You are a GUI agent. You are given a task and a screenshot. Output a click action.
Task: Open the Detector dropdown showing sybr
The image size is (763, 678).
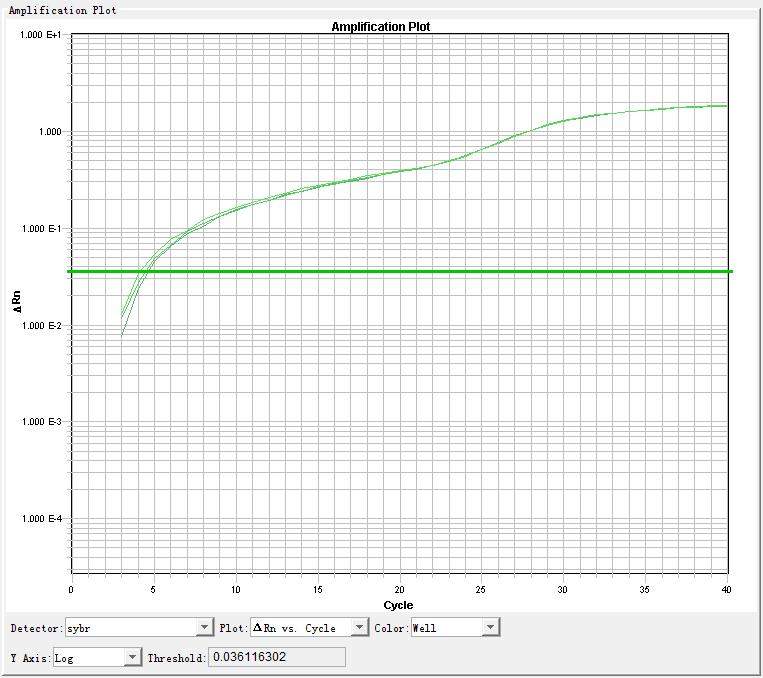point(139,627)
